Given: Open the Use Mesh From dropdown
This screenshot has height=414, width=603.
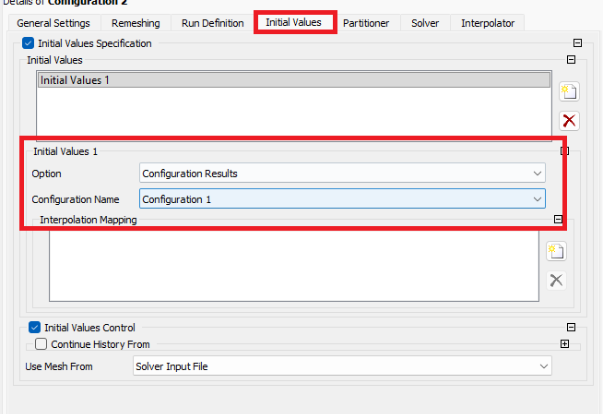Looking at the screenshot, I should [x=341, y=367].
